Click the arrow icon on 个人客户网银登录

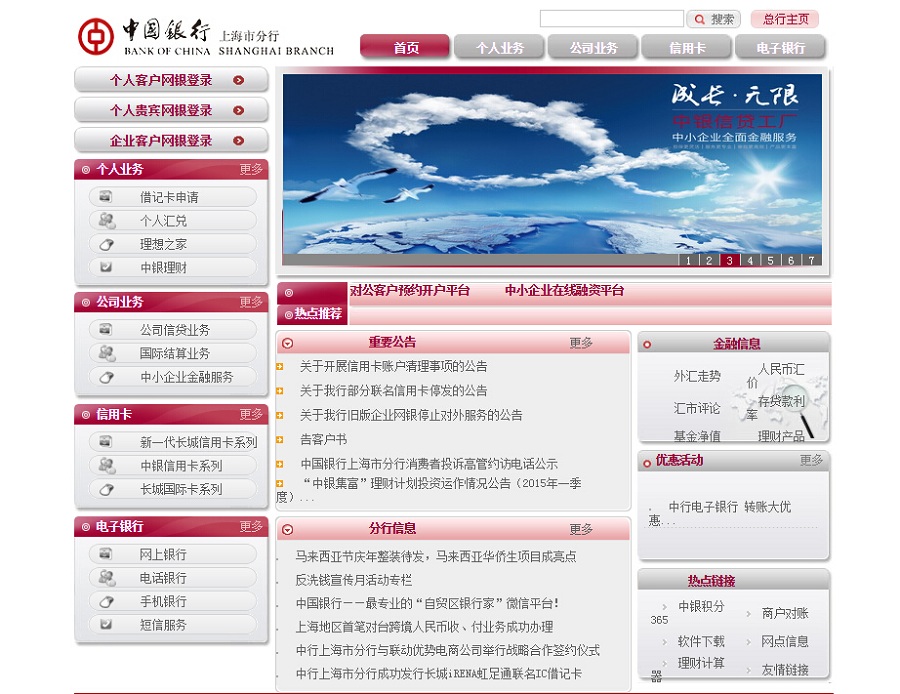tap(239, 80)
